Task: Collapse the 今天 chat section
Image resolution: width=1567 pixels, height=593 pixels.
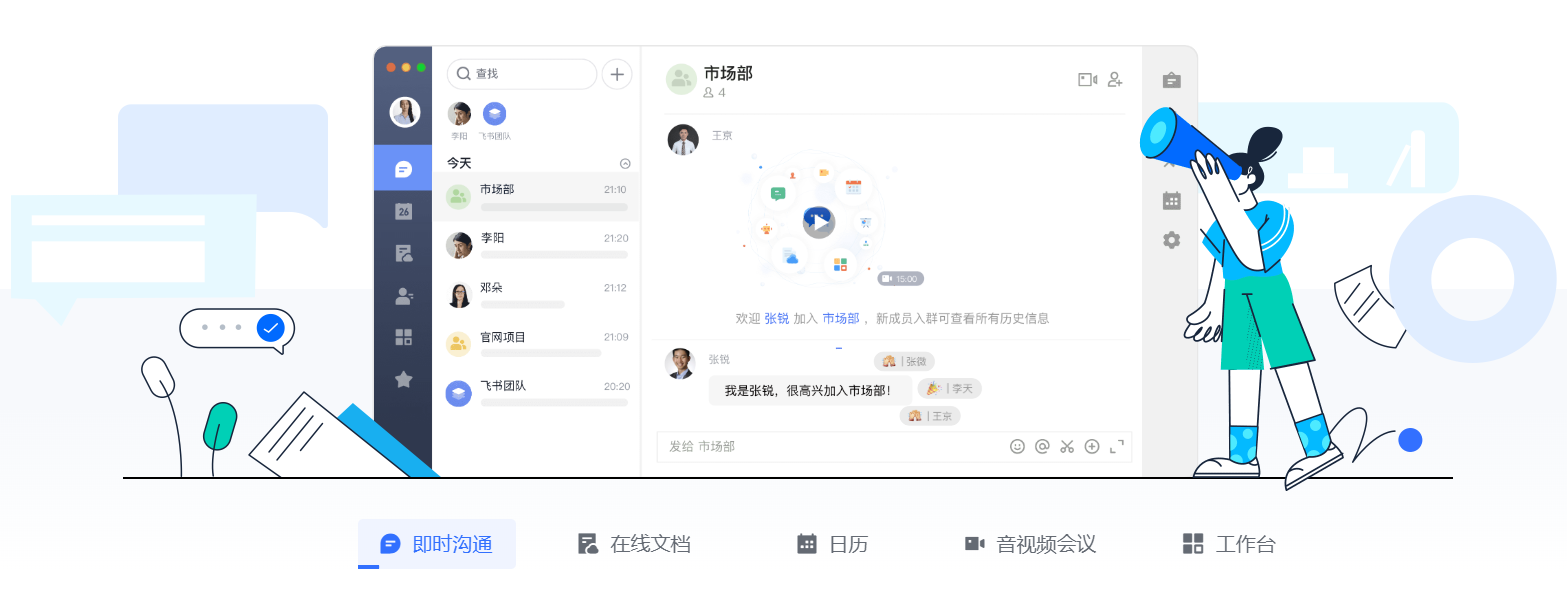Action: (x=625, y=163)
